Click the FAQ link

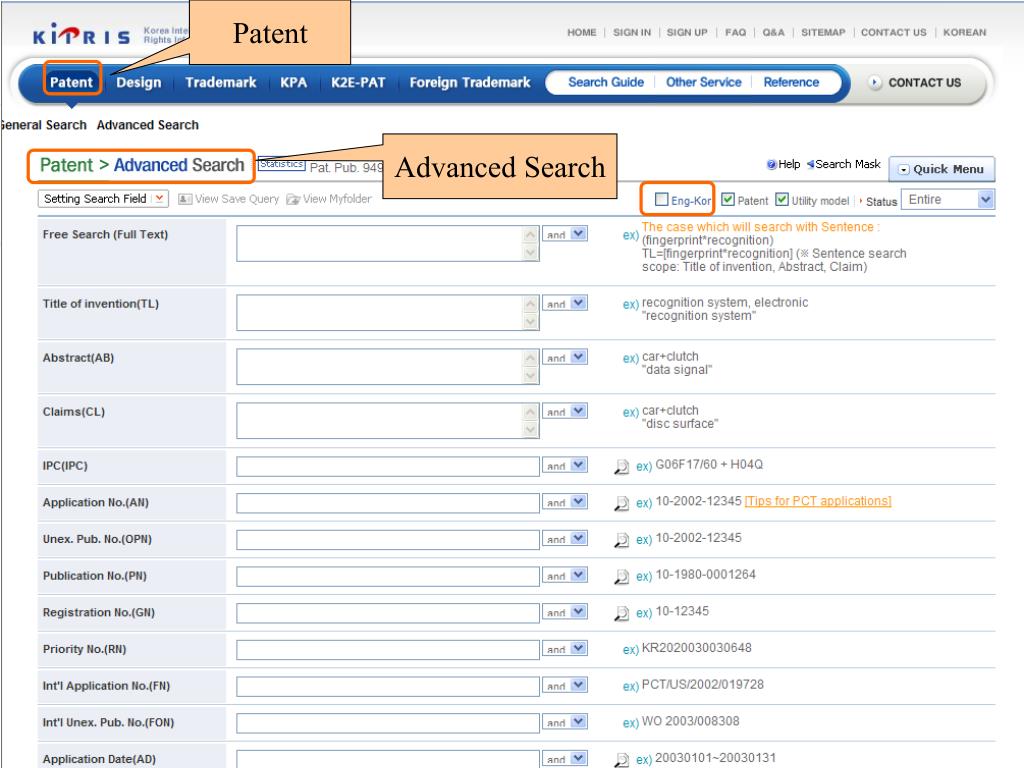[x=735, y=32]
